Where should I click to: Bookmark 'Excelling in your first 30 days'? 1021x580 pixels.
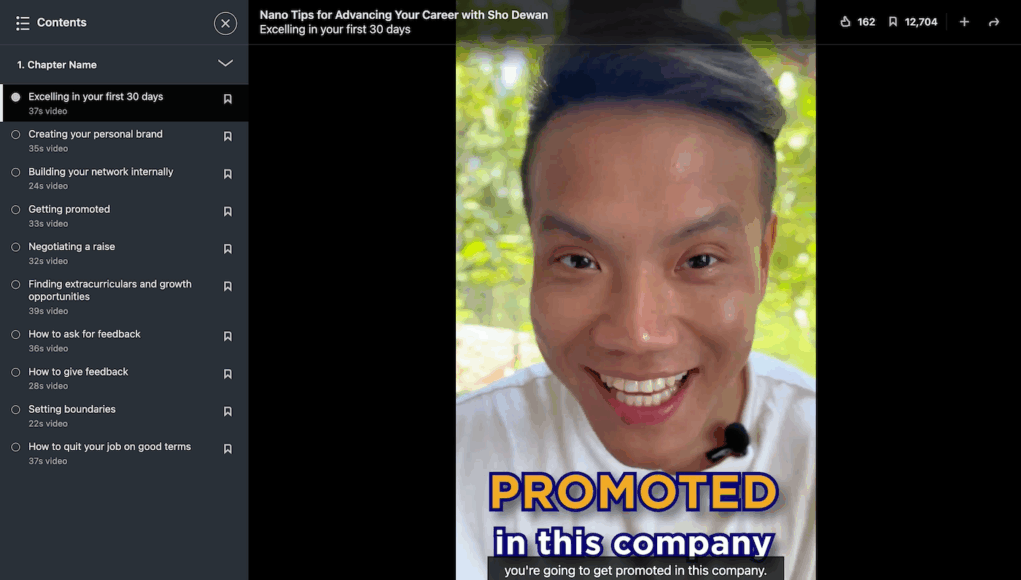228,99
